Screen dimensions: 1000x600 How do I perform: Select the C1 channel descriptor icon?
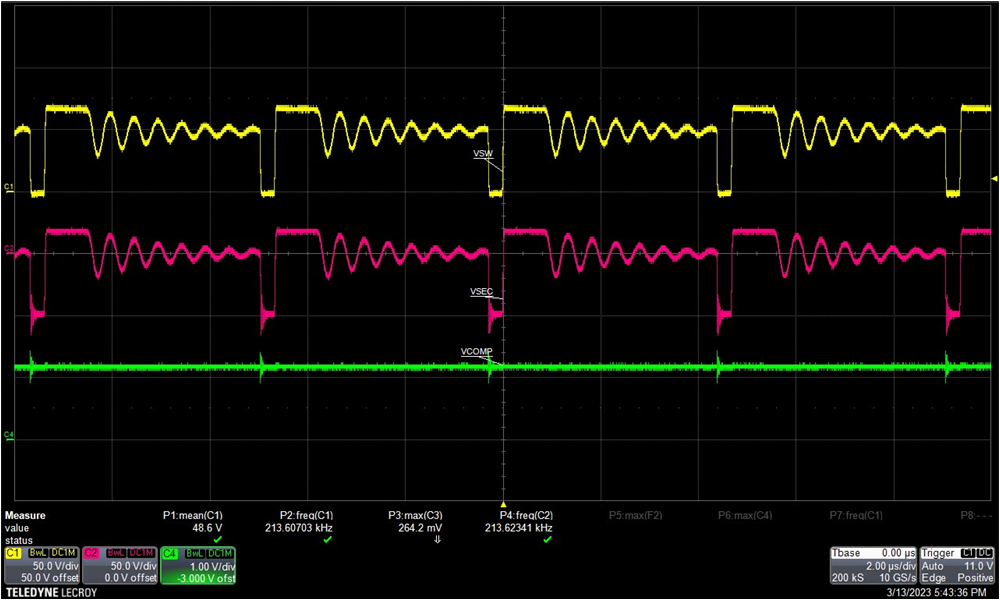[12, 552]
